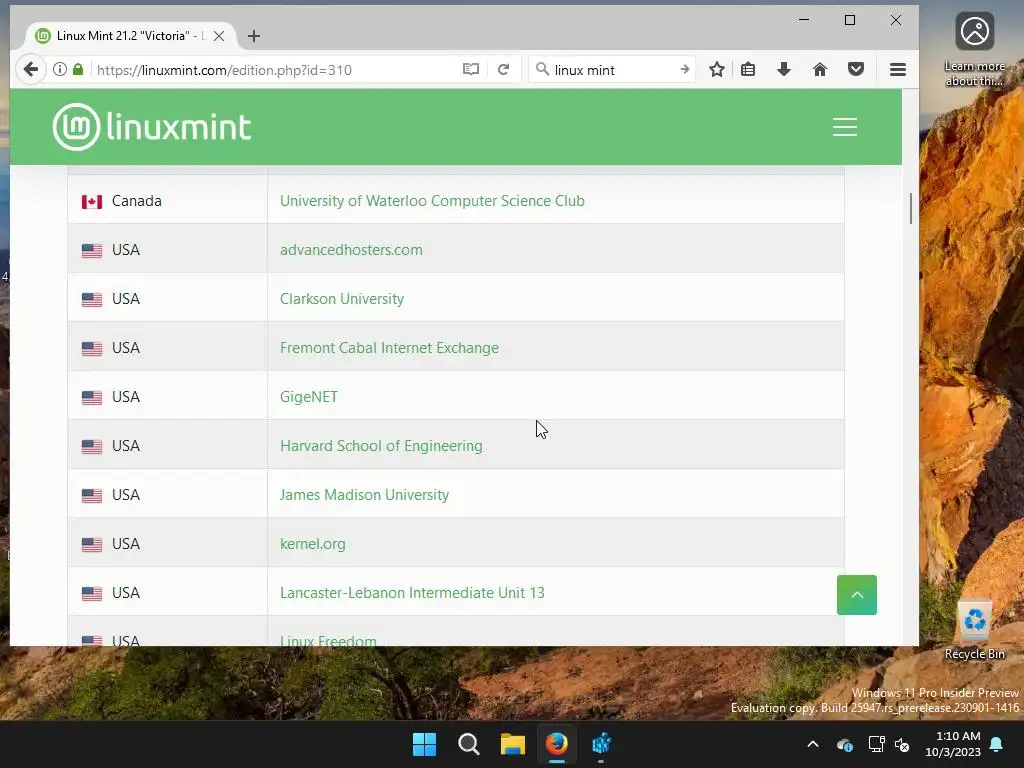Open Fremont Cabal Internet Exchange mirror
This screenshot has width=1024, height=768.
389,347
